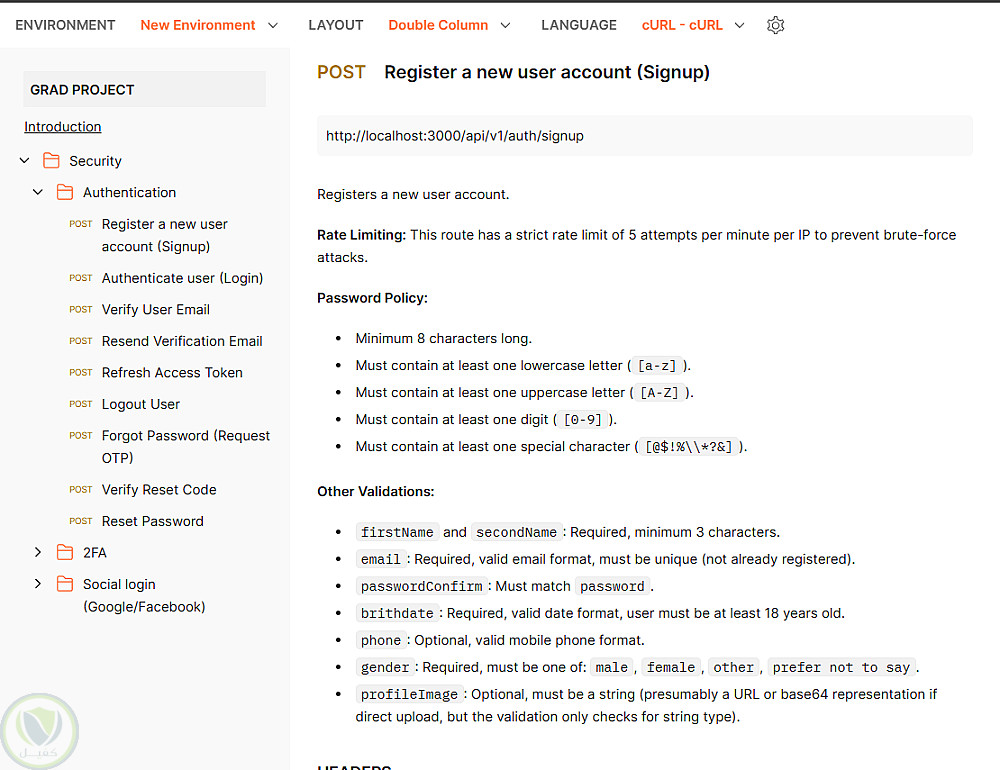Collapse the Authentication folder chevron
This screenshot has height=770, width=1000.
pos(38,192)
